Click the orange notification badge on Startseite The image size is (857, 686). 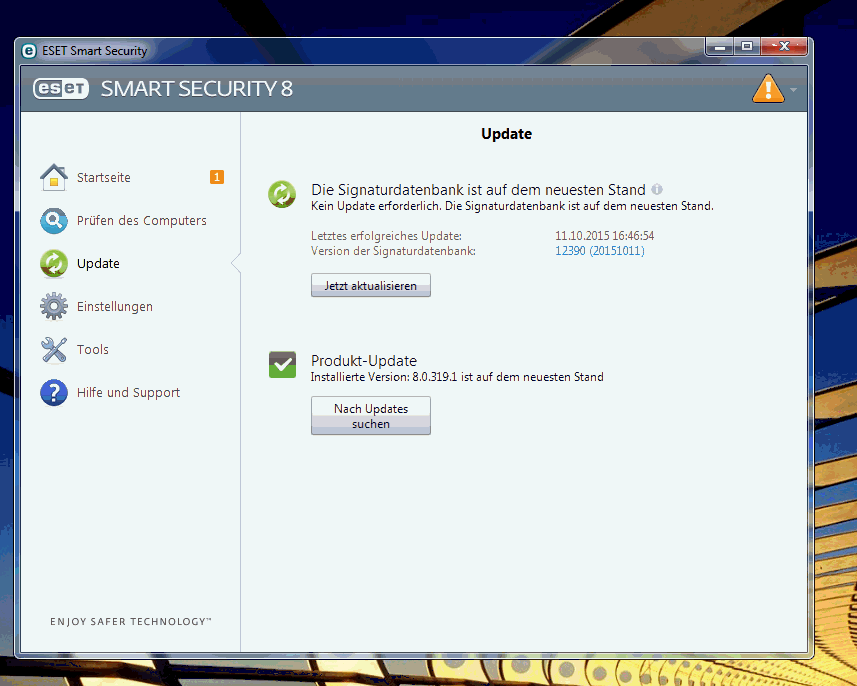217,177
